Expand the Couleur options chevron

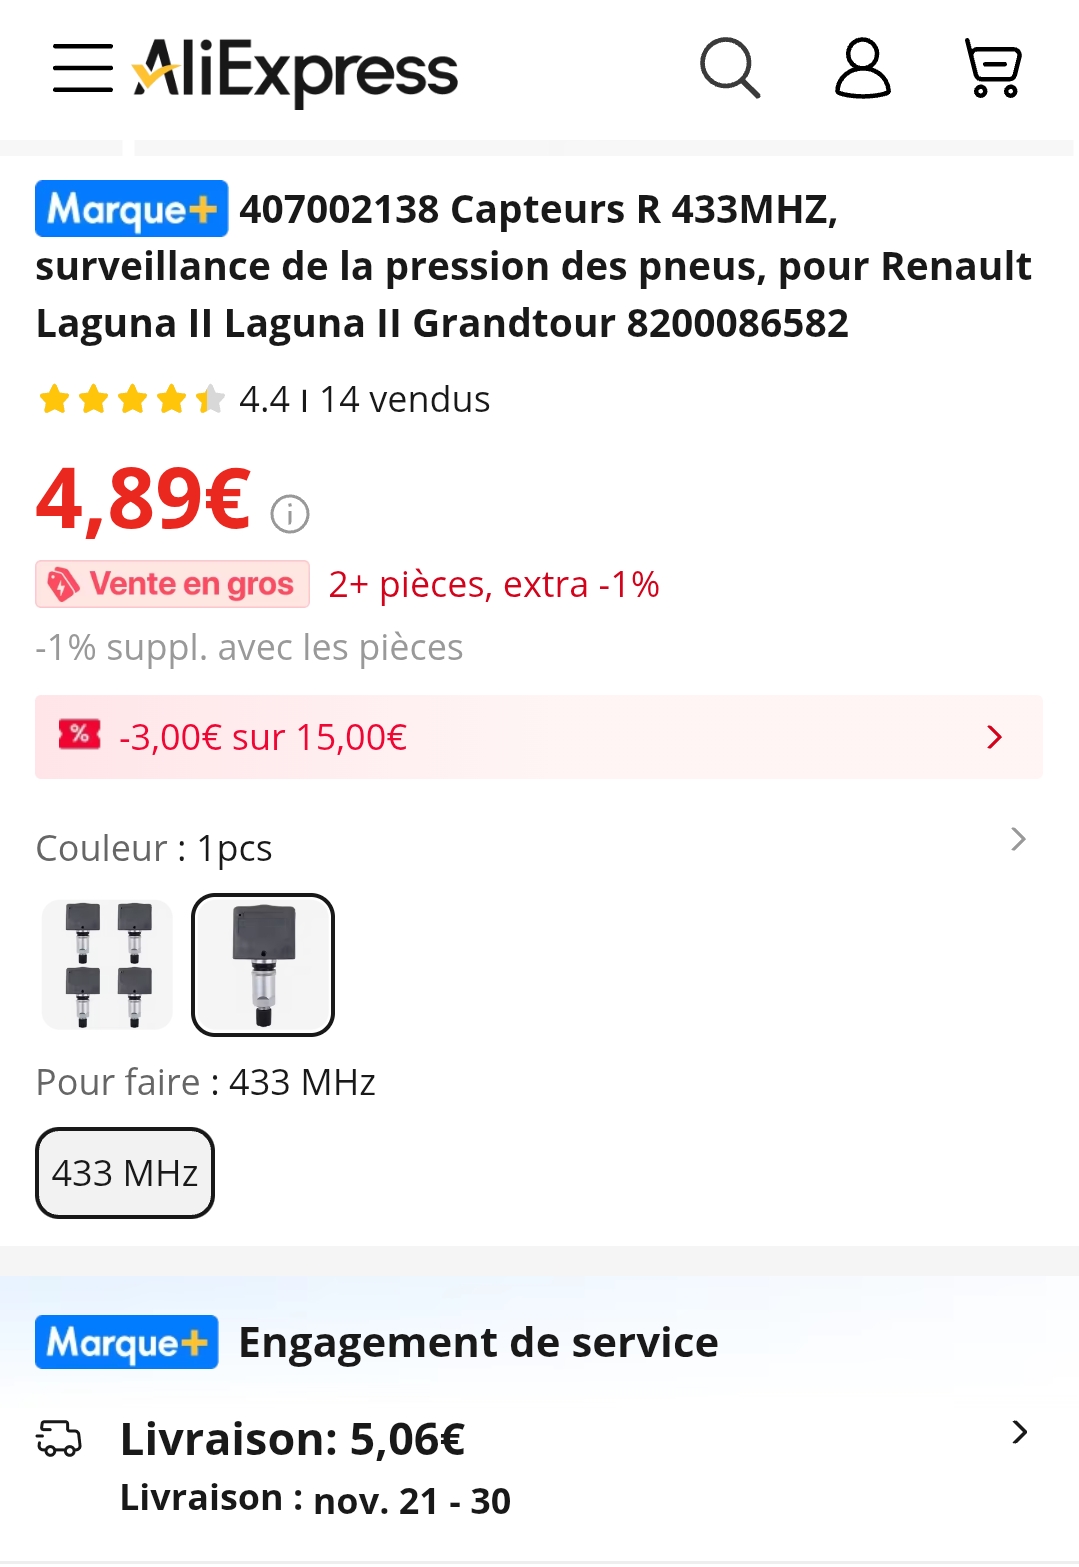tap(1018, 840)
